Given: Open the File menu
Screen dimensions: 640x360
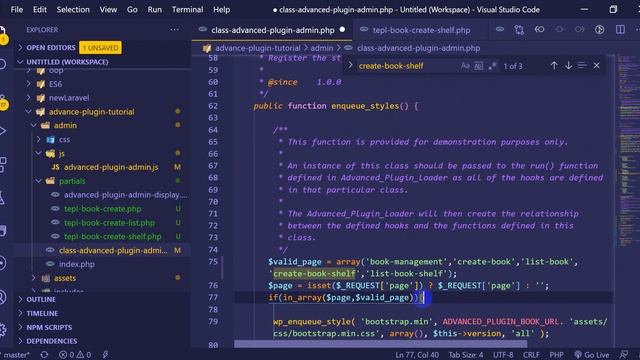Looking at the screenshot, I should [16, 9].
